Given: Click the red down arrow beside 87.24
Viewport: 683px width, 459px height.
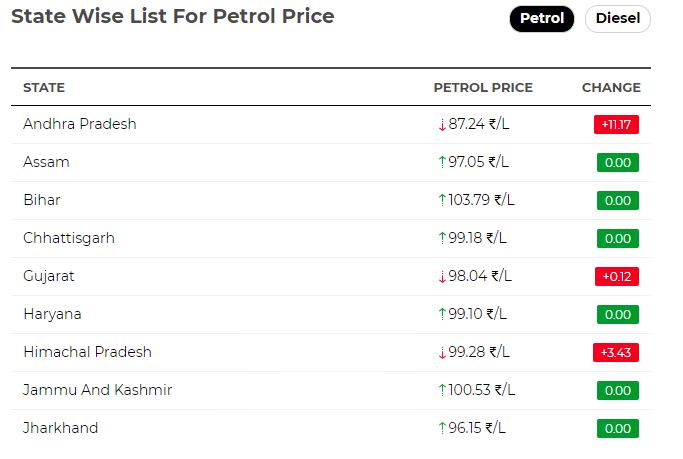Looking at the screenshot, I should [442, 125].
